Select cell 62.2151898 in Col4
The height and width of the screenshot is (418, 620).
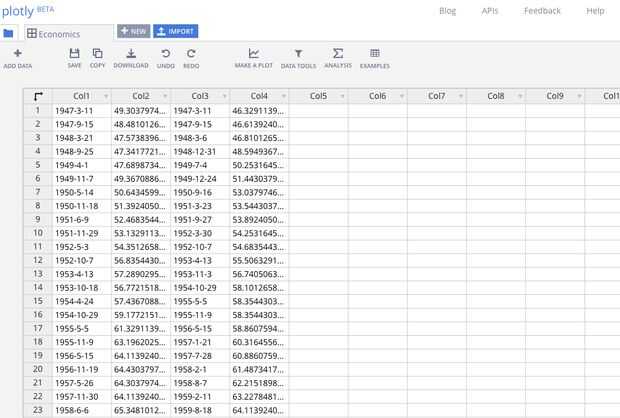coord(259,383)
